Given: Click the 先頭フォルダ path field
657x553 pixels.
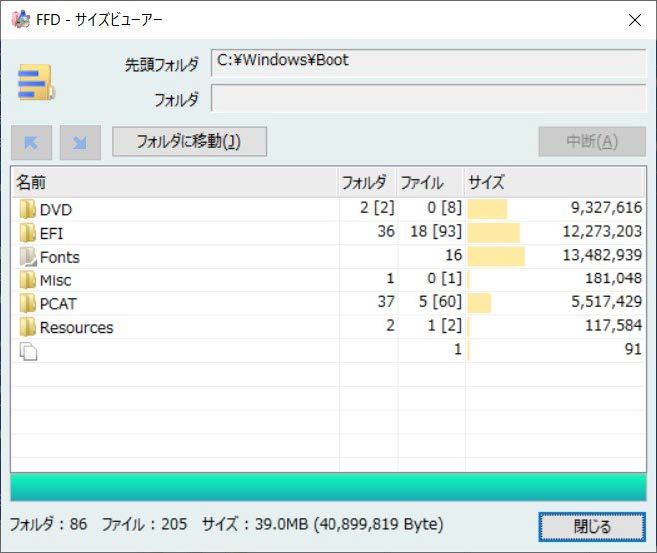Looking at the screenshot, I should pyautogui.click(x=428, y=63).
